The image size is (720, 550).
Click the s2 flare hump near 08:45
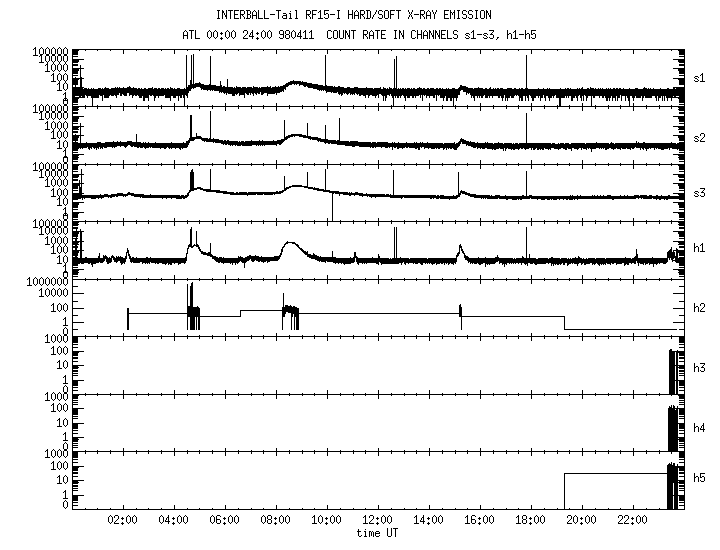tap(296, 136)
